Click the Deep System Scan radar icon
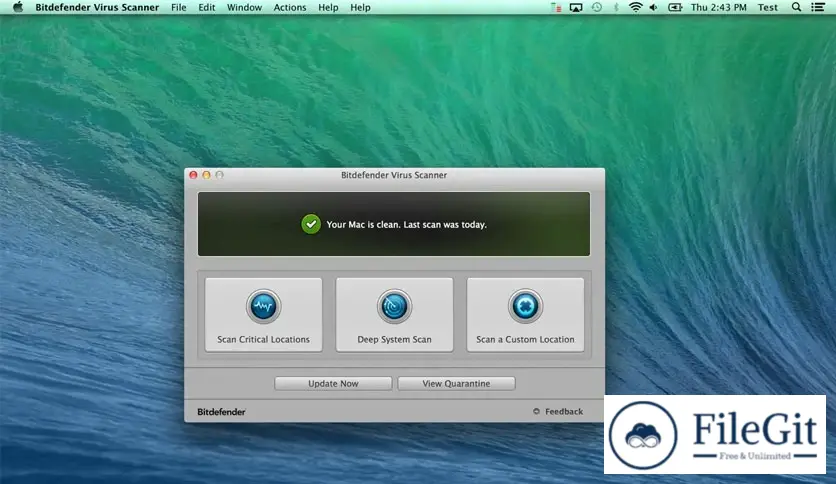This screenshot has height=484, width=836. pos(395,306)
